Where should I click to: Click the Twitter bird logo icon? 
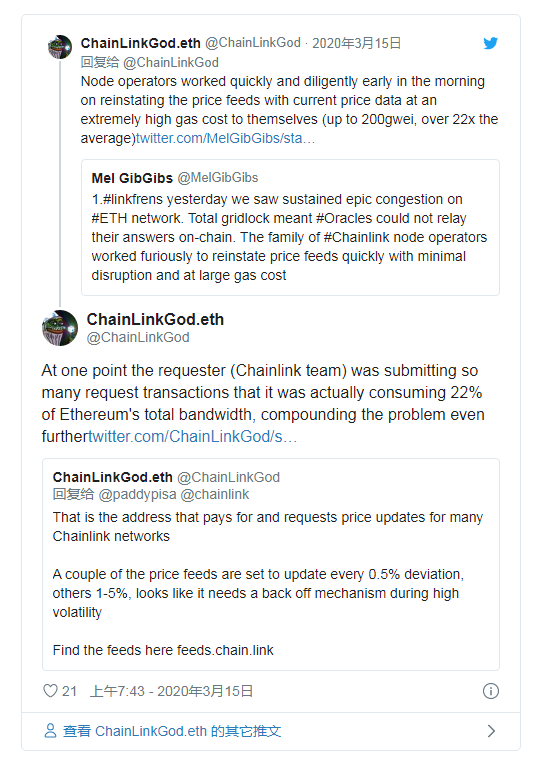point(491,43)
